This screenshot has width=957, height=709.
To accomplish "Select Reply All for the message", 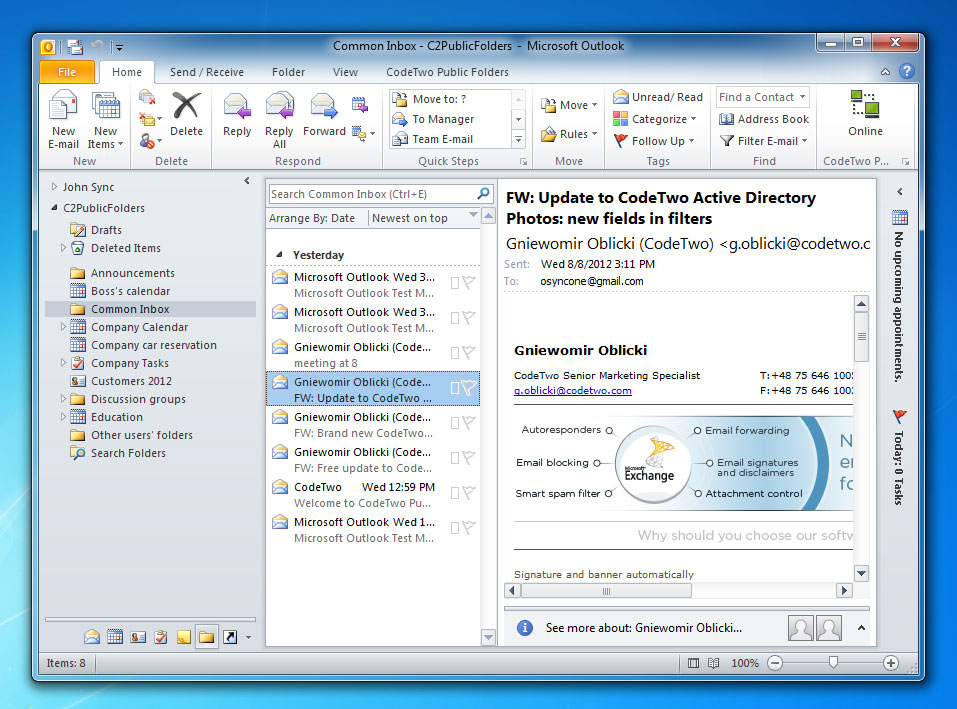I will pyautogui.click(x=279, y=118).
